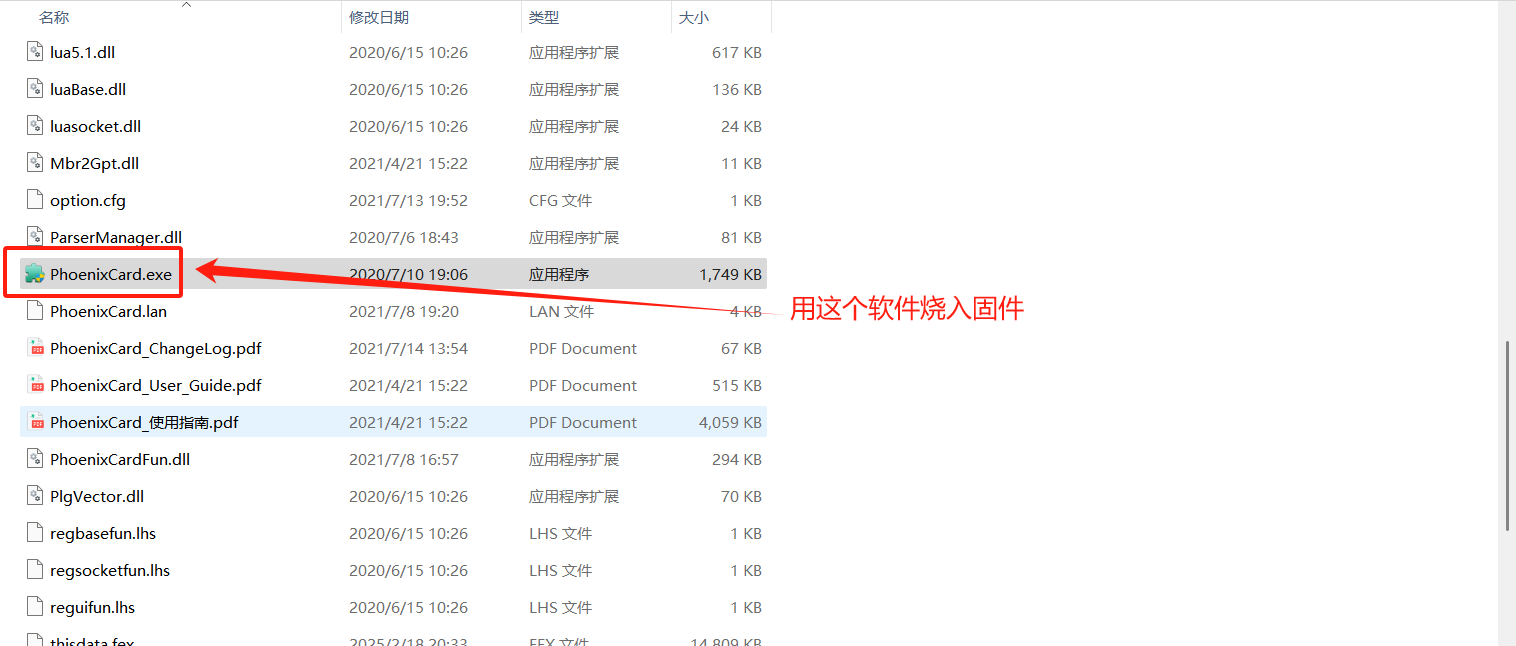Select the luaBase.dll file icon
The image size is (1516, 646).
point(35,89)
